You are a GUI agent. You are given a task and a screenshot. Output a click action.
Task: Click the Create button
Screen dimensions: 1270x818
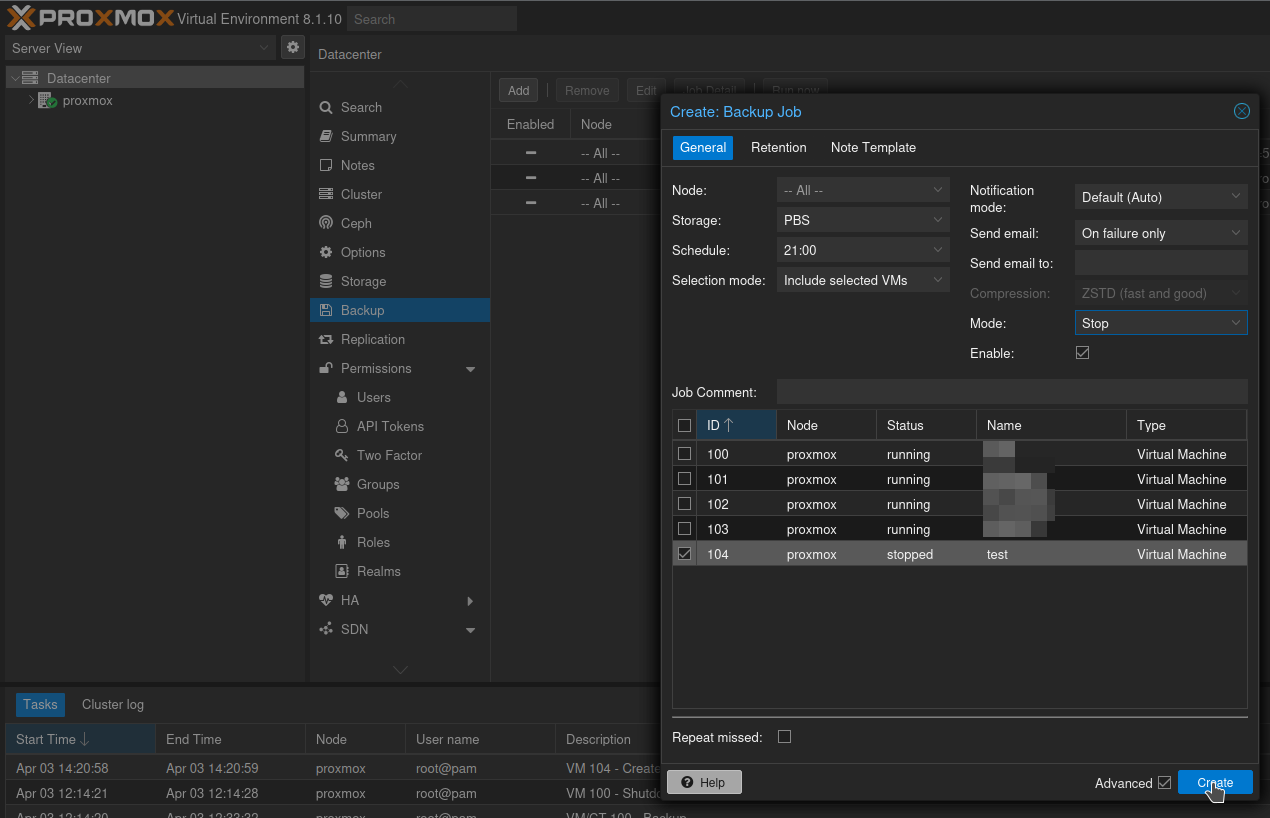tap(1215, 783)
